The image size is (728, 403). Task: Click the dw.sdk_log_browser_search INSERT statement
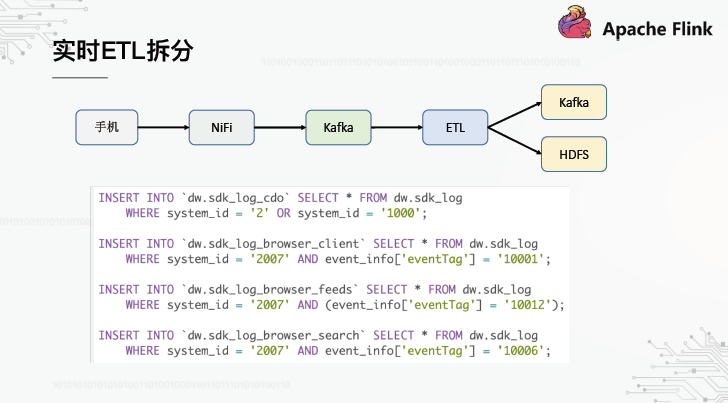pos(324,343)
